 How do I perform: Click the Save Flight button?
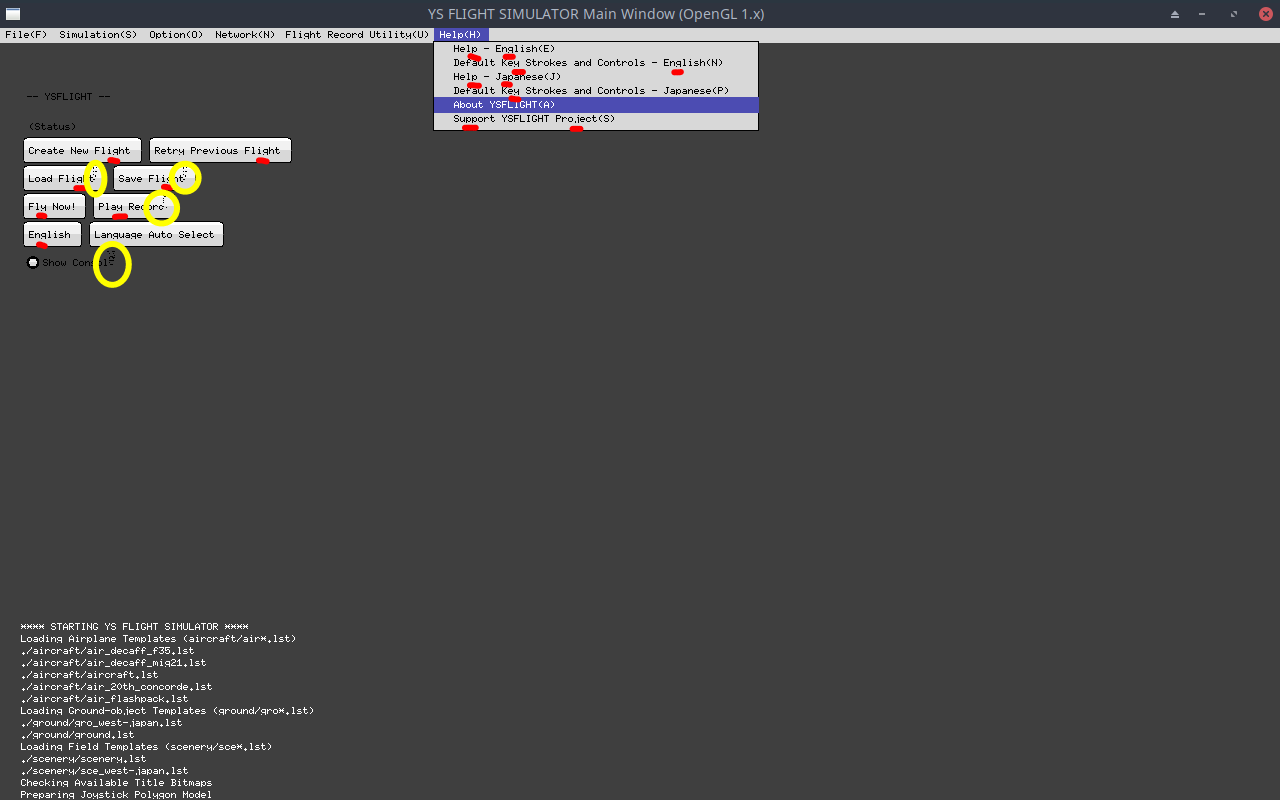(152, 179)
